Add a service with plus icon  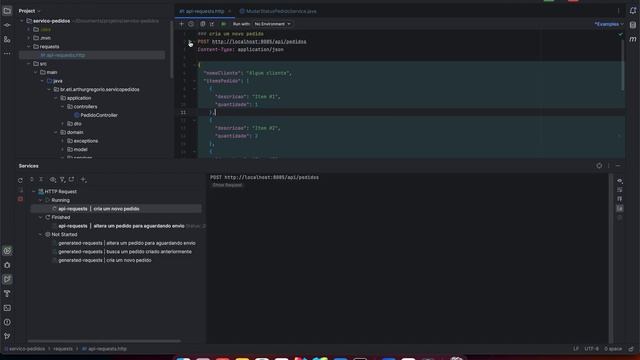(83, 180)
